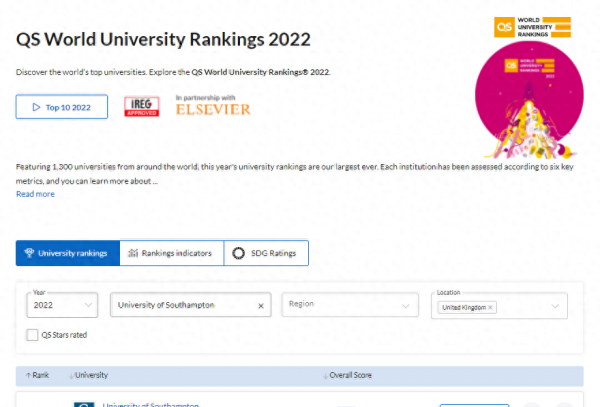The image size is (600, 407).
Task: Enable the QS Stars rated checkbox
Action: (x=32, y=335)
